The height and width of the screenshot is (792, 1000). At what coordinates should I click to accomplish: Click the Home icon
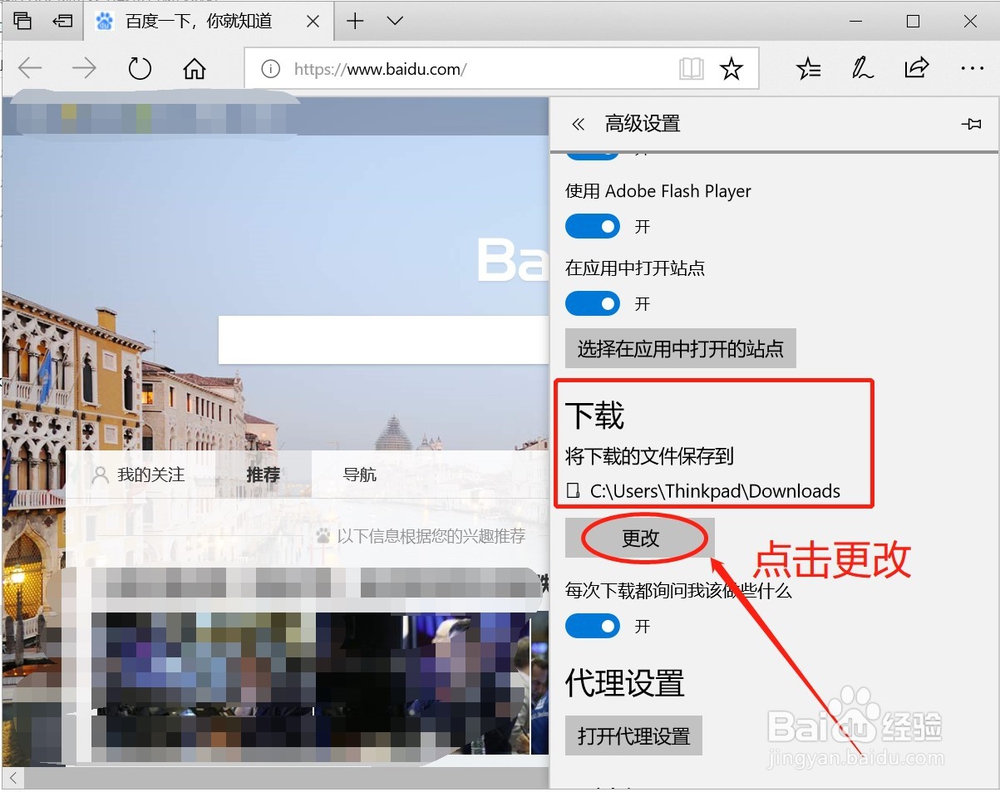pos(194,68)
